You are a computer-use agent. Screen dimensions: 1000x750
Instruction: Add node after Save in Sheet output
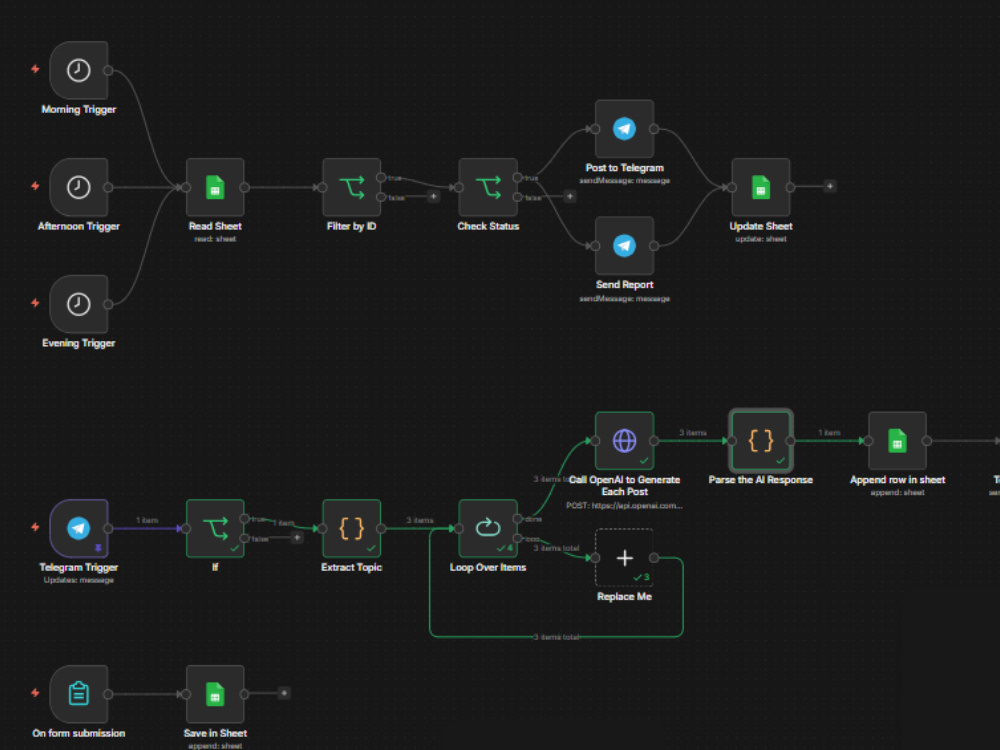(x=284, y=693)
